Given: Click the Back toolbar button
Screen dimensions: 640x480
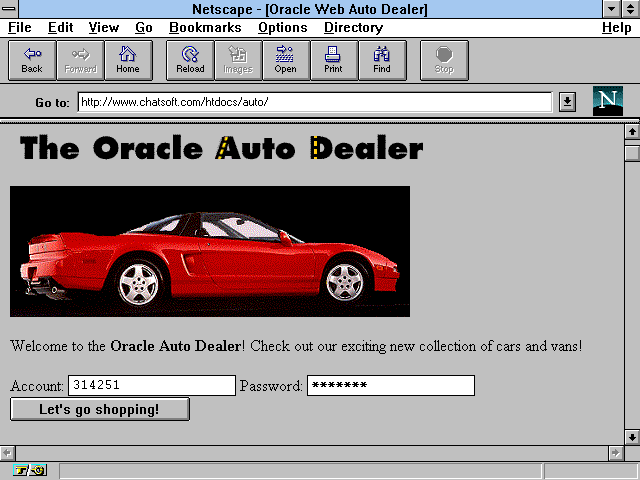Looking at the screenshot, I should [32, 60].
